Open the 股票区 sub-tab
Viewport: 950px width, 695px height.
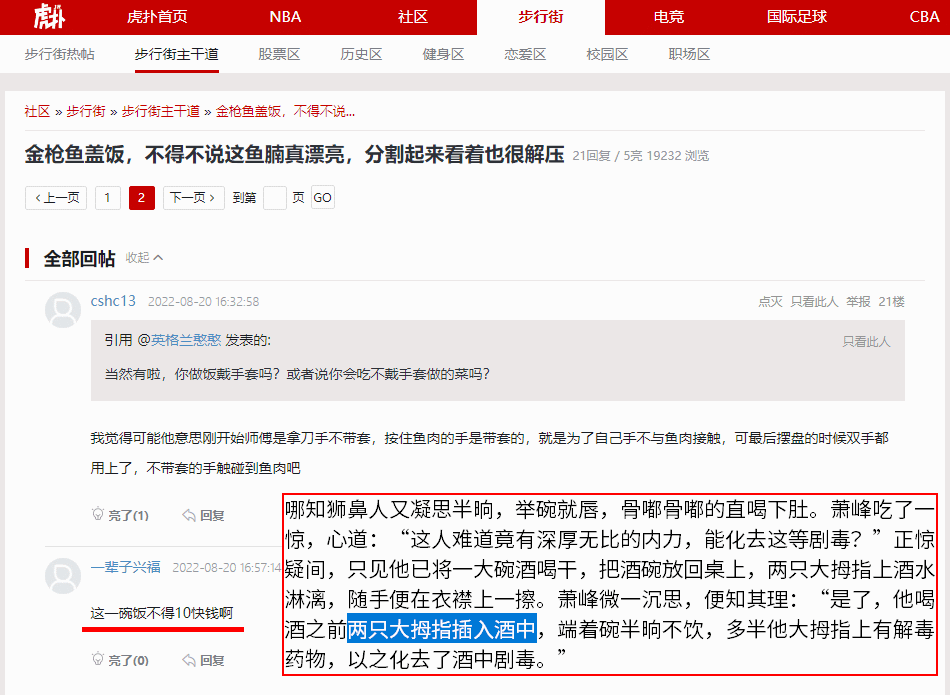[x=279, y=55]
